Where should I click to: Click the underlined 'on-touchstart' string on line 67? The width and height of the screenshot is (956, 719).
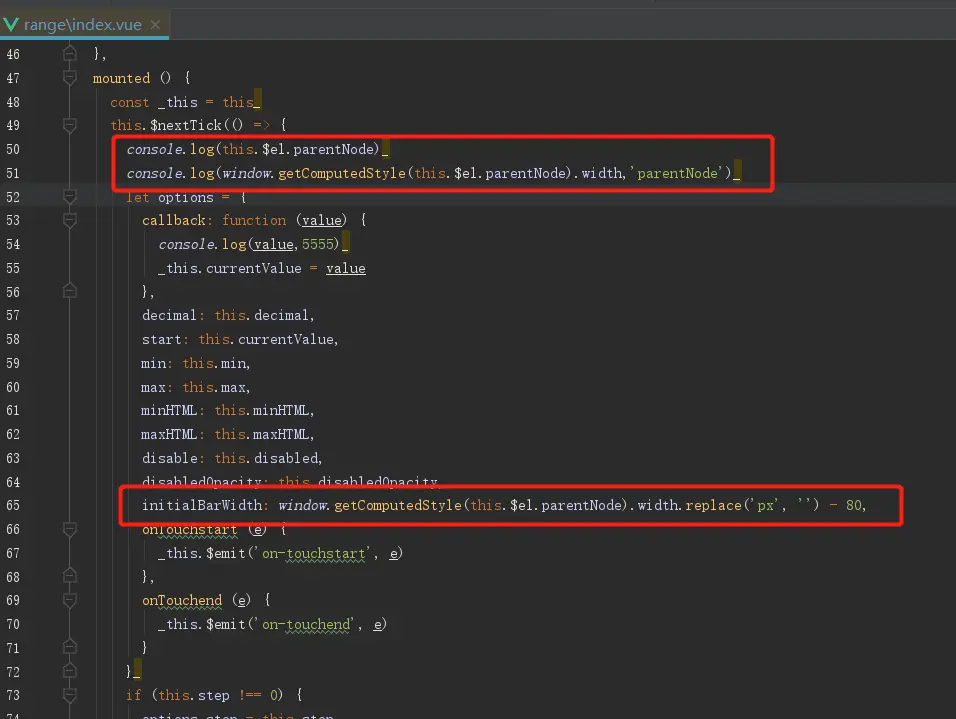(311, 554)
